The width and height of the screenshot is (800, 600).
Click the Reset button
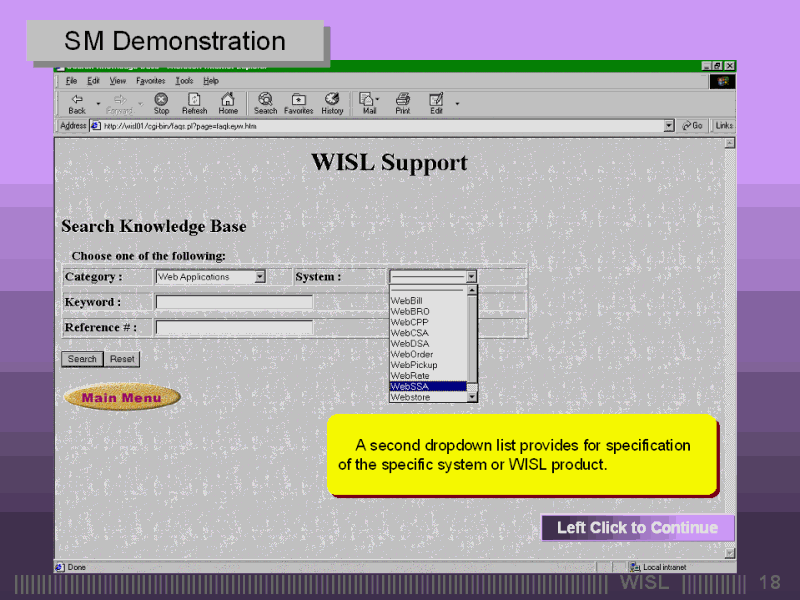point(122,359)
